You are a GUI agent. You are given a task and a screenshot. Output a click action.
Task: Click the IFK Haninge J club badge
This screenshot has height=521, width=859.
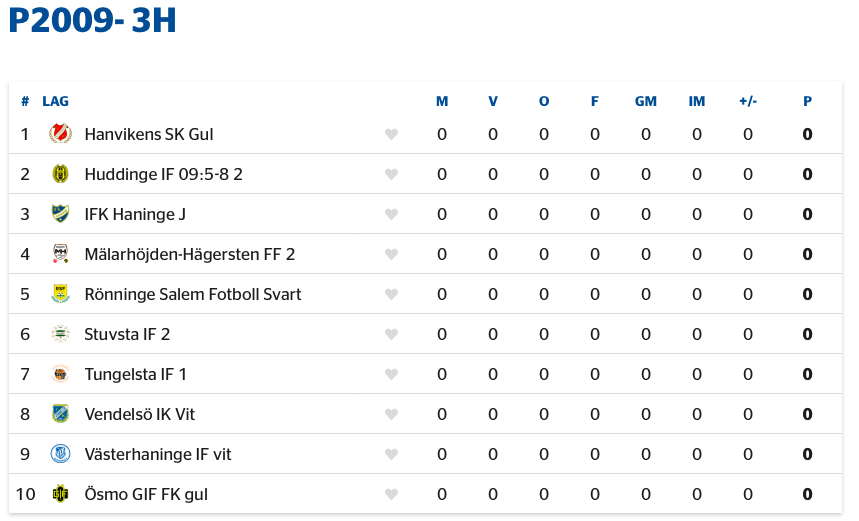[x=60, y=214]
